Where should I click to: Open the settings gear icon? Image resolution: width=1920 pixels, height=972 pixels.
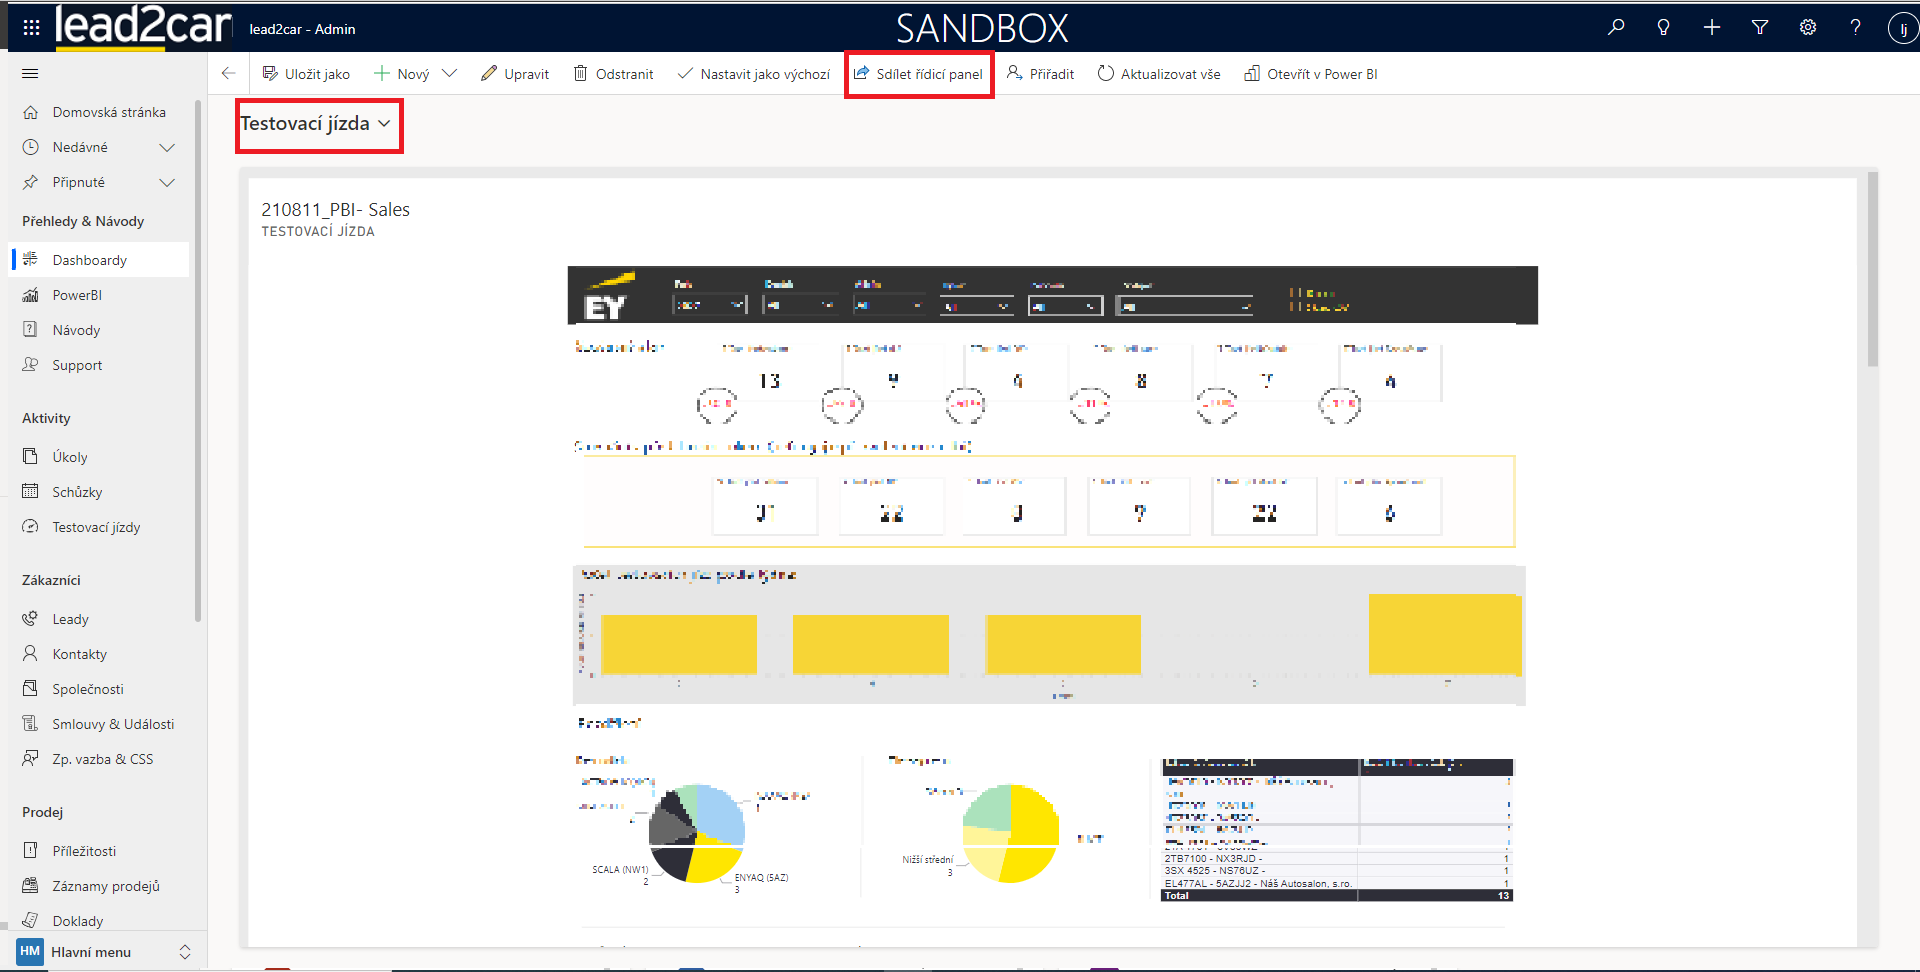click(x=1808, y=28)
